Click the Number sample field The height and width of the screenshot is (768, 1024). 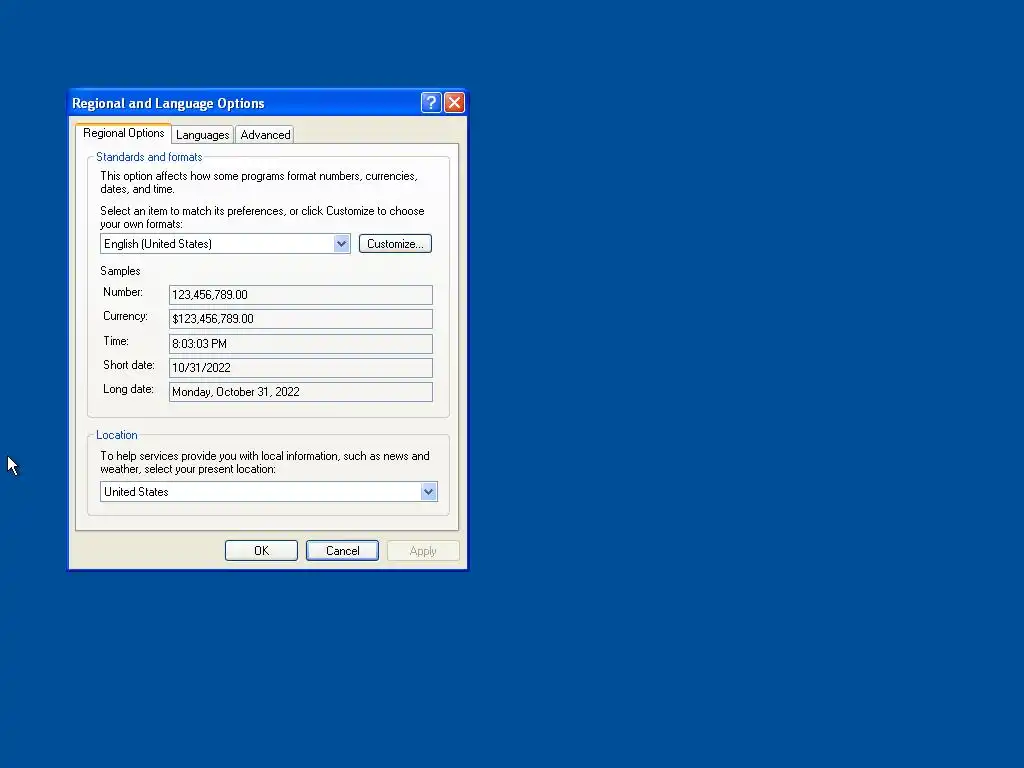pyautogui.click(x=300, y=295)
